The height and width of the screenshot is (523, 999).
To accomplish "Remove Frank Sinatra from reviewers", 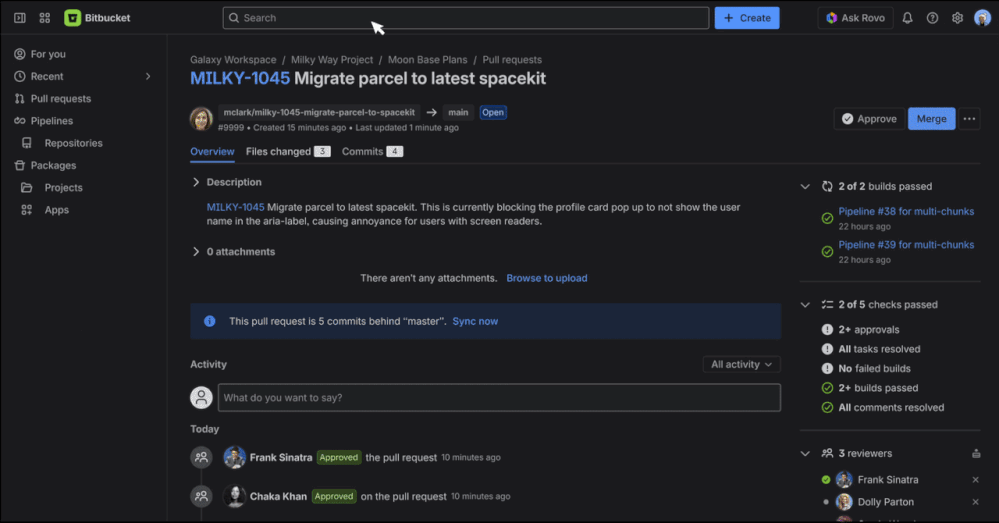I will [x=975, y=480].
